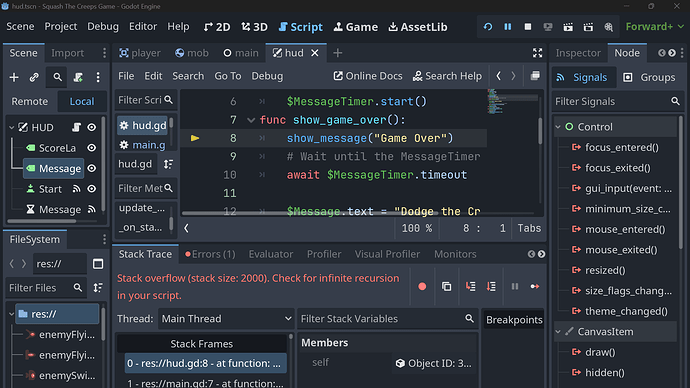Open Scene dock extra options menu
Image resolution: width=690 pixels, height=388 pixels.
click(98, 77)
